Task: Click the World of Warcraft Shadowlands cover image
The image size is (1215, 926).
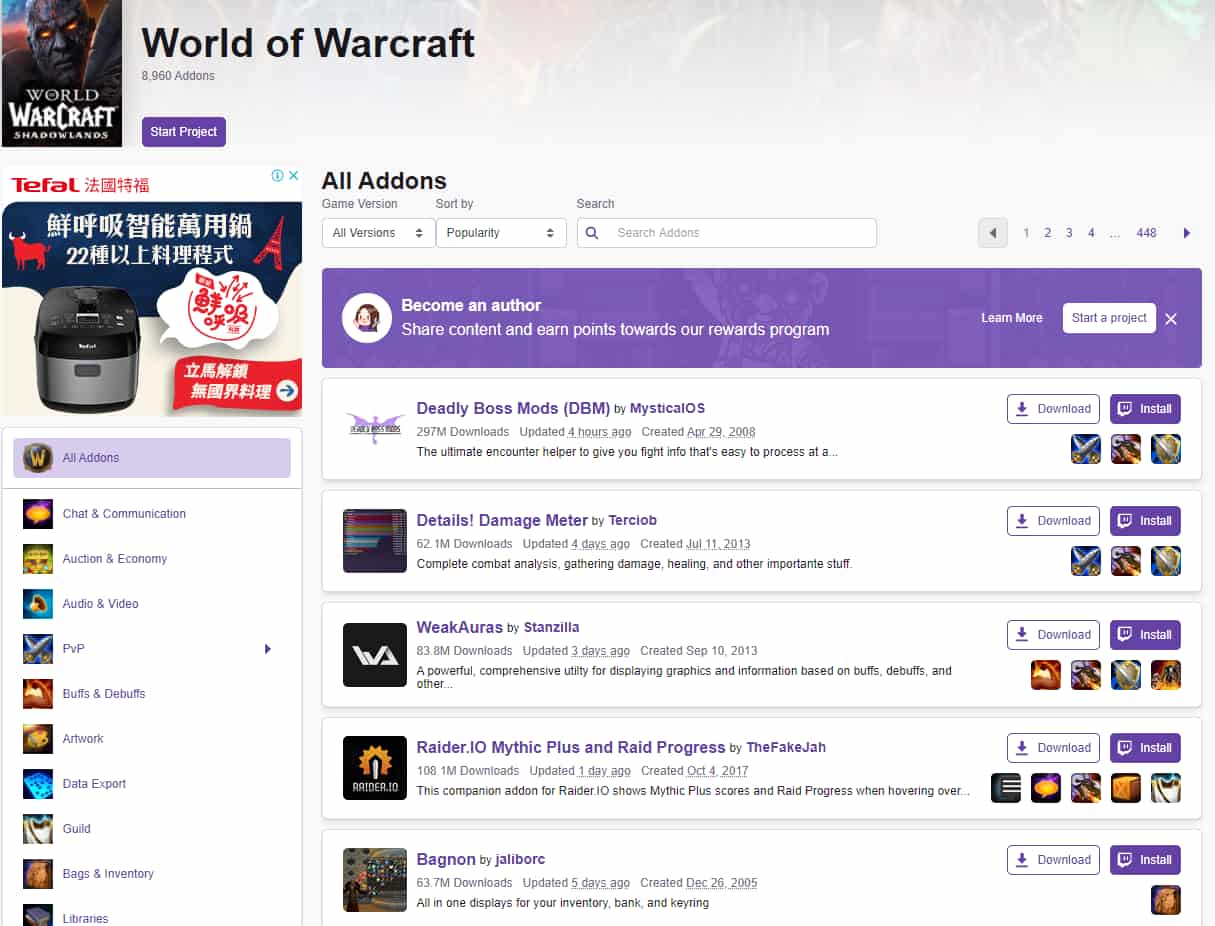Action: (62, 74)
